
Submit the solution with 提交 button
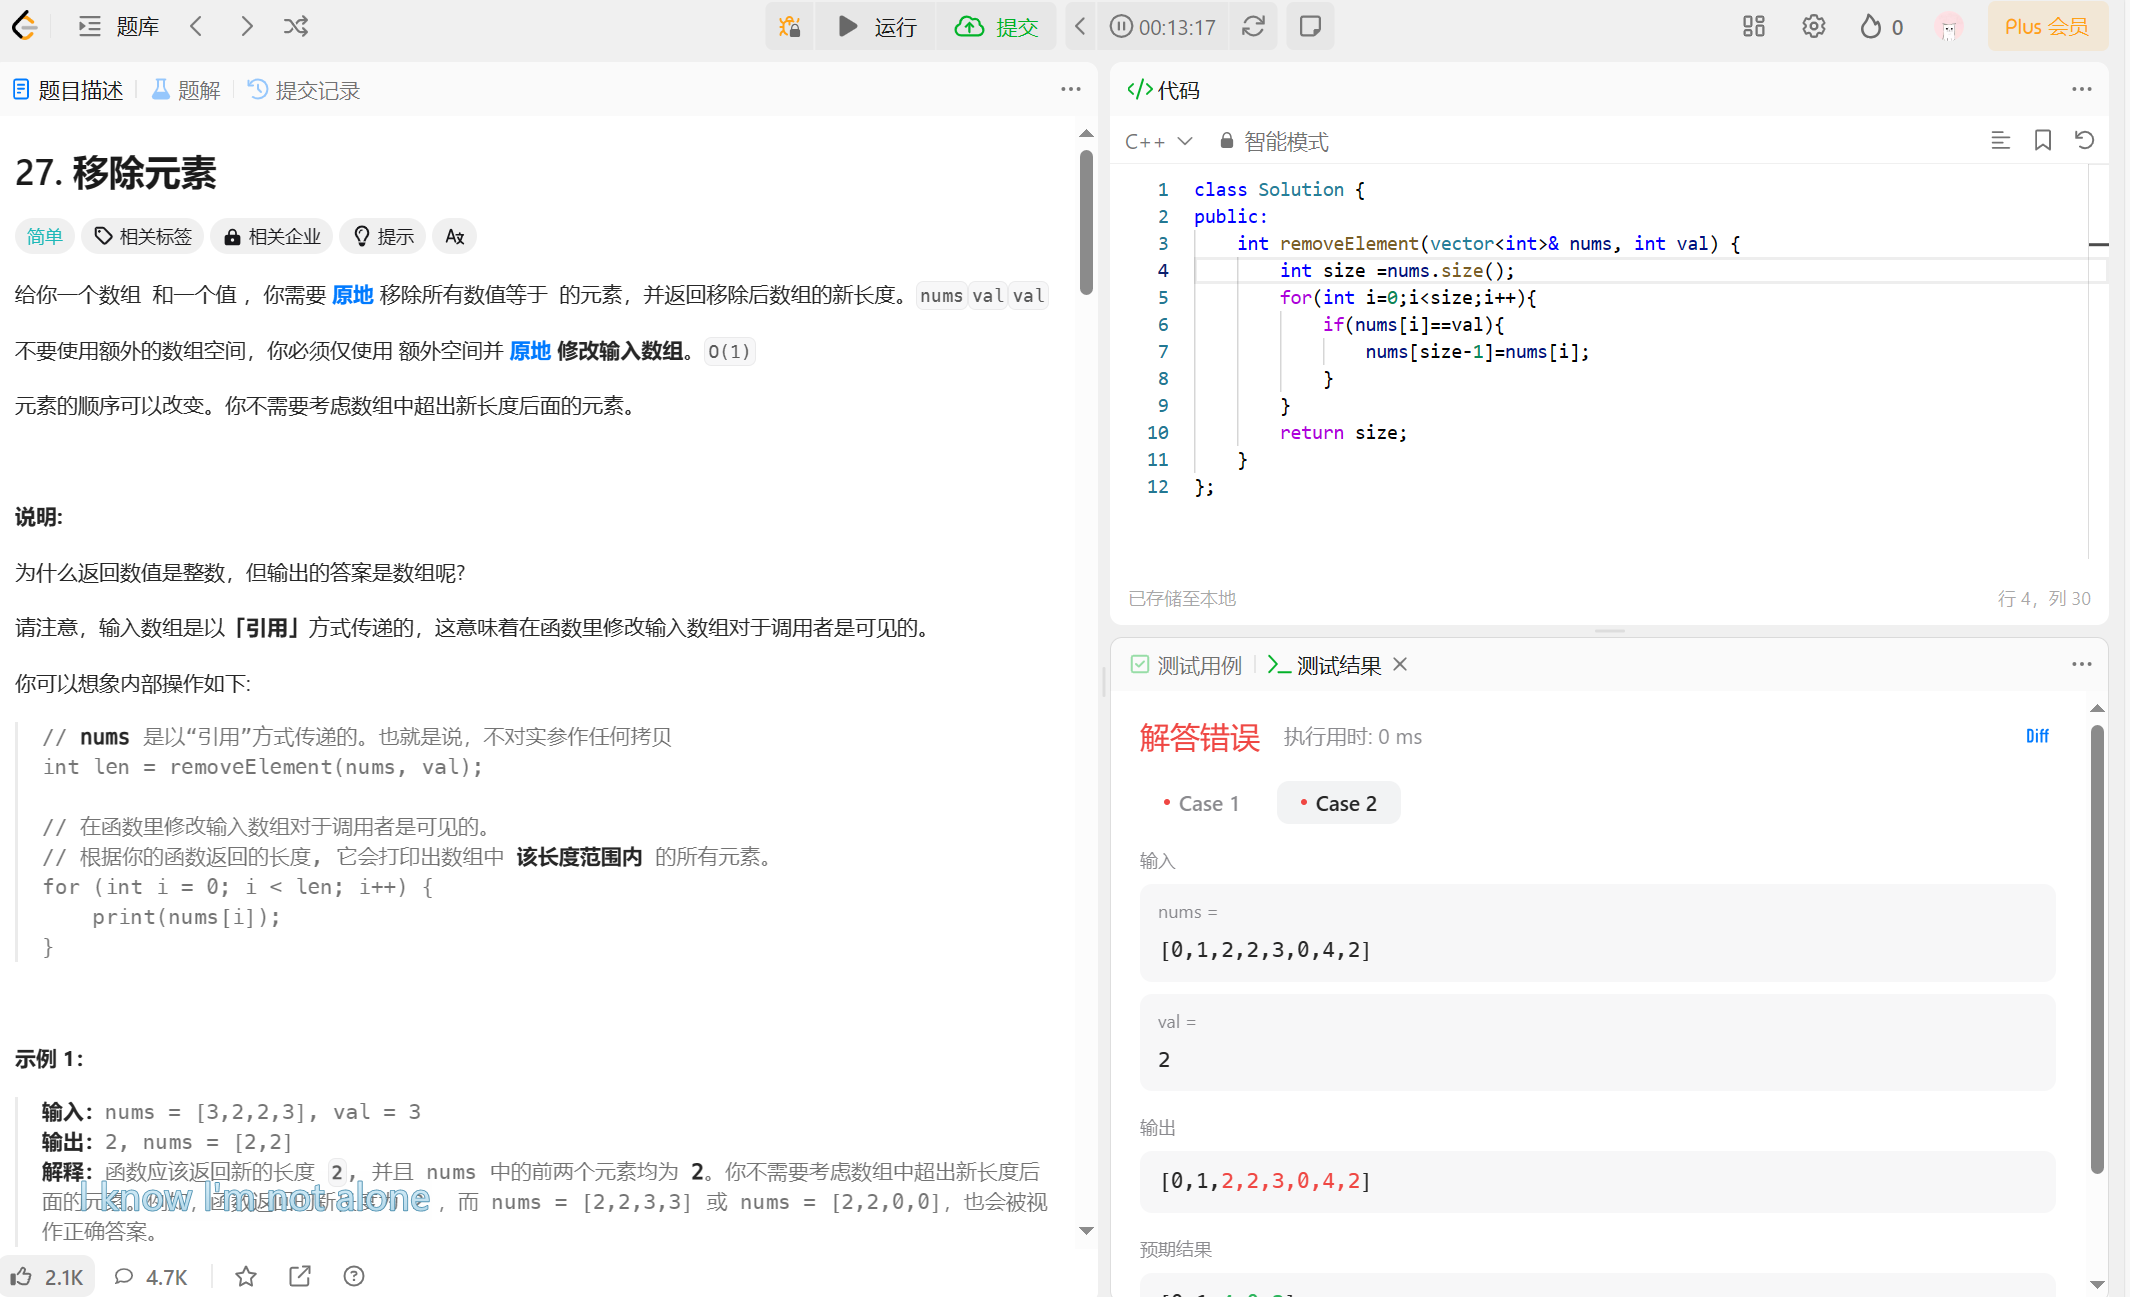[x=997, y=26]
